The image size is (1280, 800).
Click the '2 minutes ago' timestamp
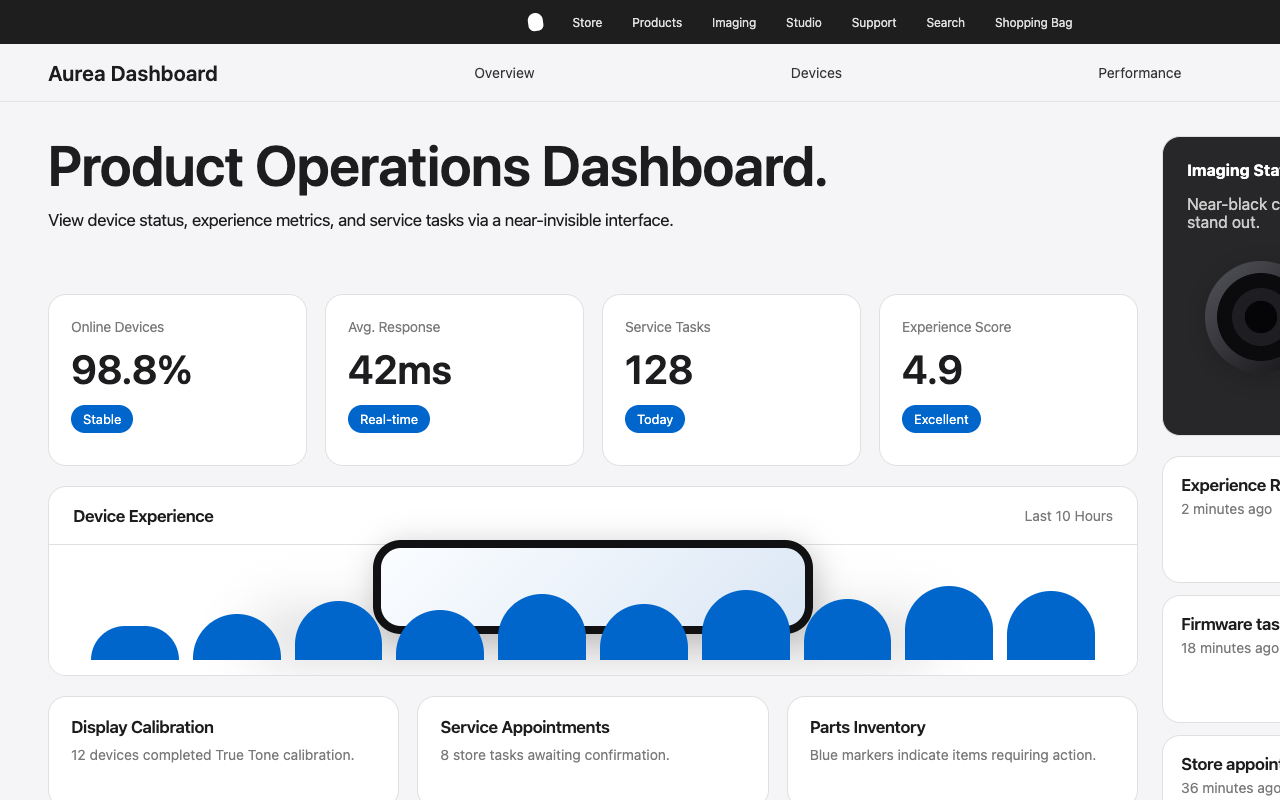1227,509
